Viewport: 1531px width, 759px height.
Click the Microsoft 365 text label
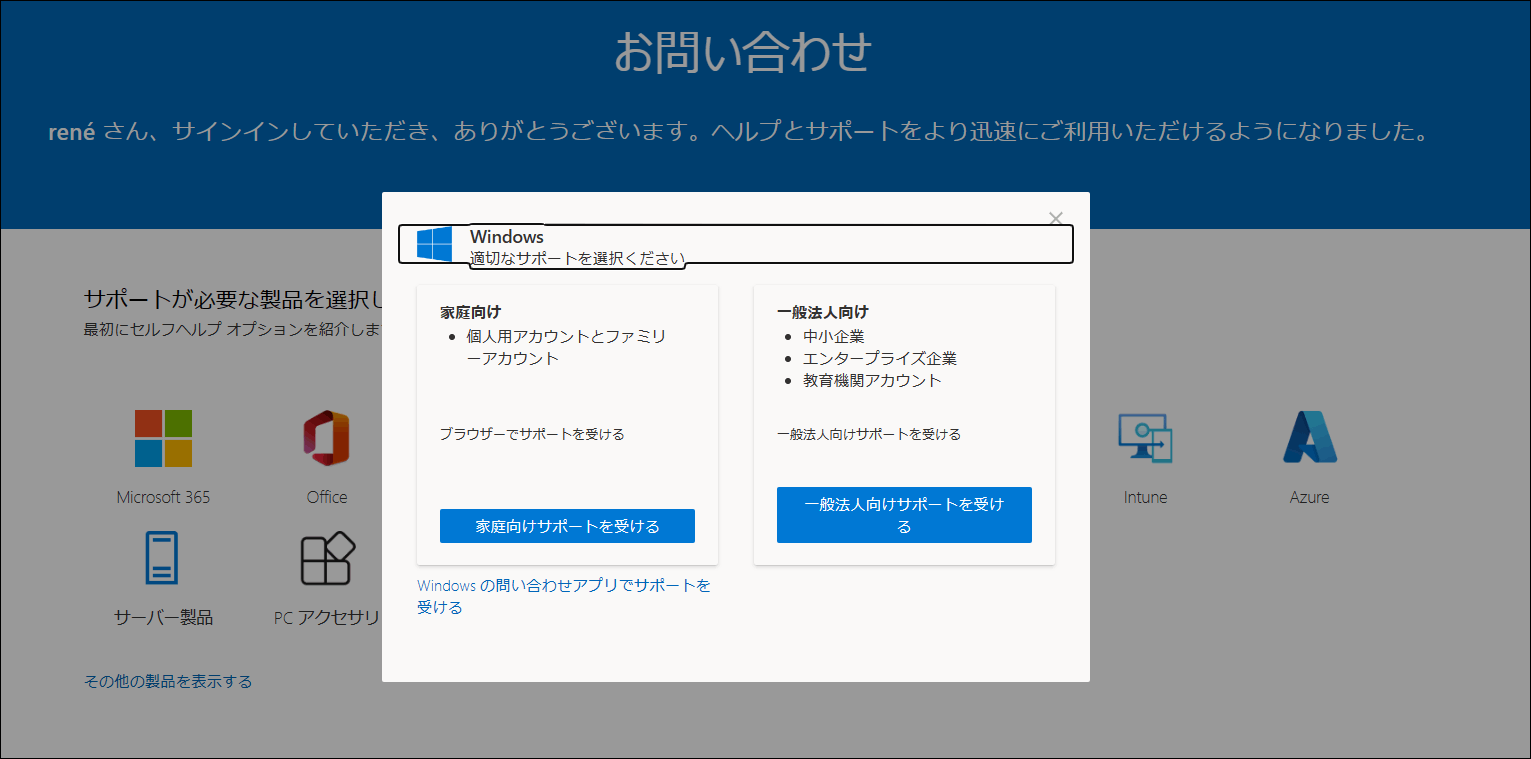[x=163, y=497]
